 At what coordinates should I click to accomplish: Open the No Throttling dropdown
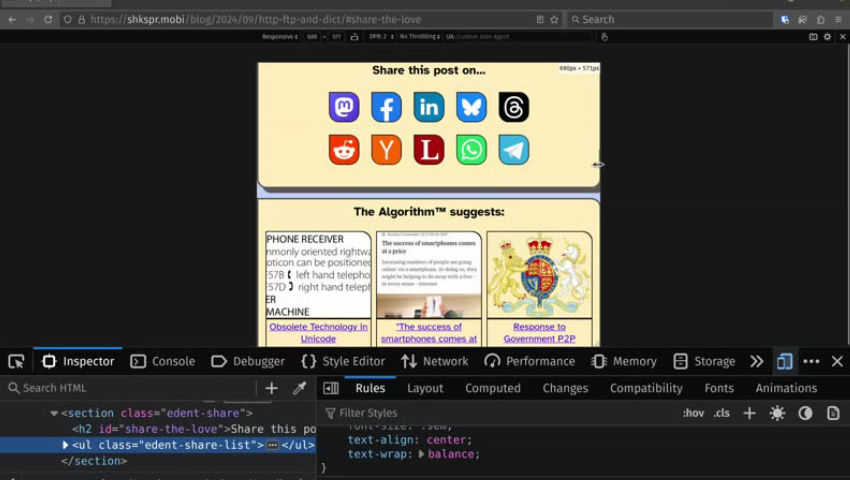pyautogui.click(x=420, y=37)
